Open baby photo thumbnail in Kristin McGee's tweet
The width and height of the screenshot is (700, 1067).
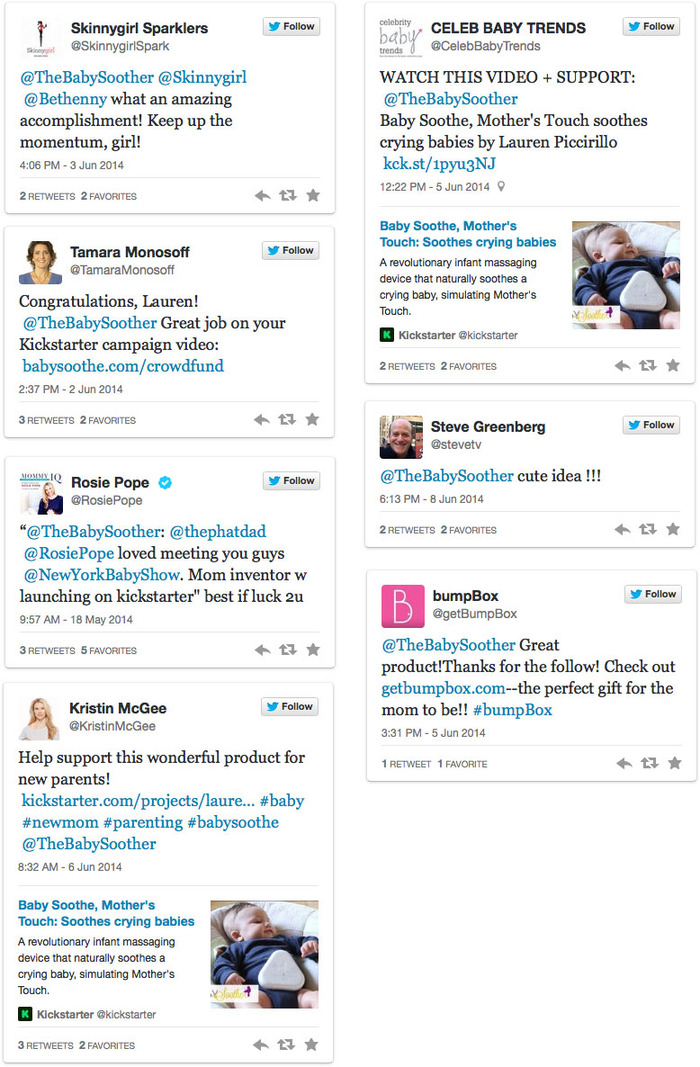[265, 954]
